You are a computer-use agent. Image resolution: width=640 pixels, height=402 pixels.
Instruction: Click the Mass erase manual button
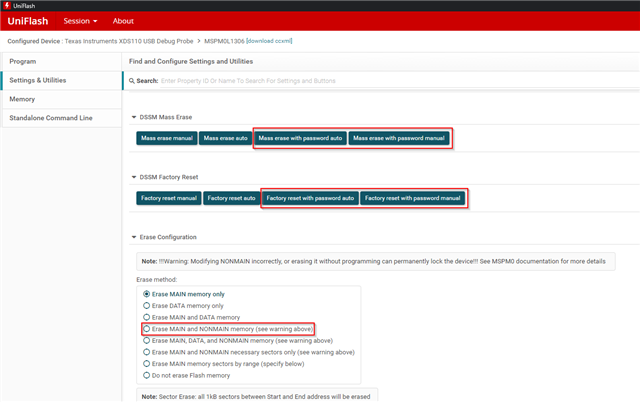(x=167, y=138)
